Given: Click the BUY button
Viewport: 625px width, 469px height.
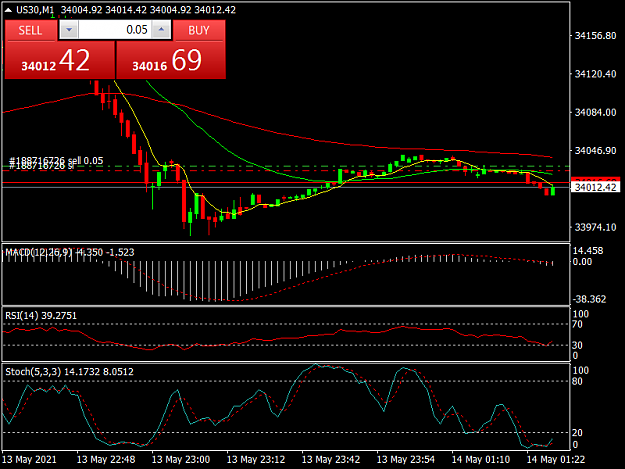Looking at the screenshot, I should pyautogui.click(x=199, y=30).
